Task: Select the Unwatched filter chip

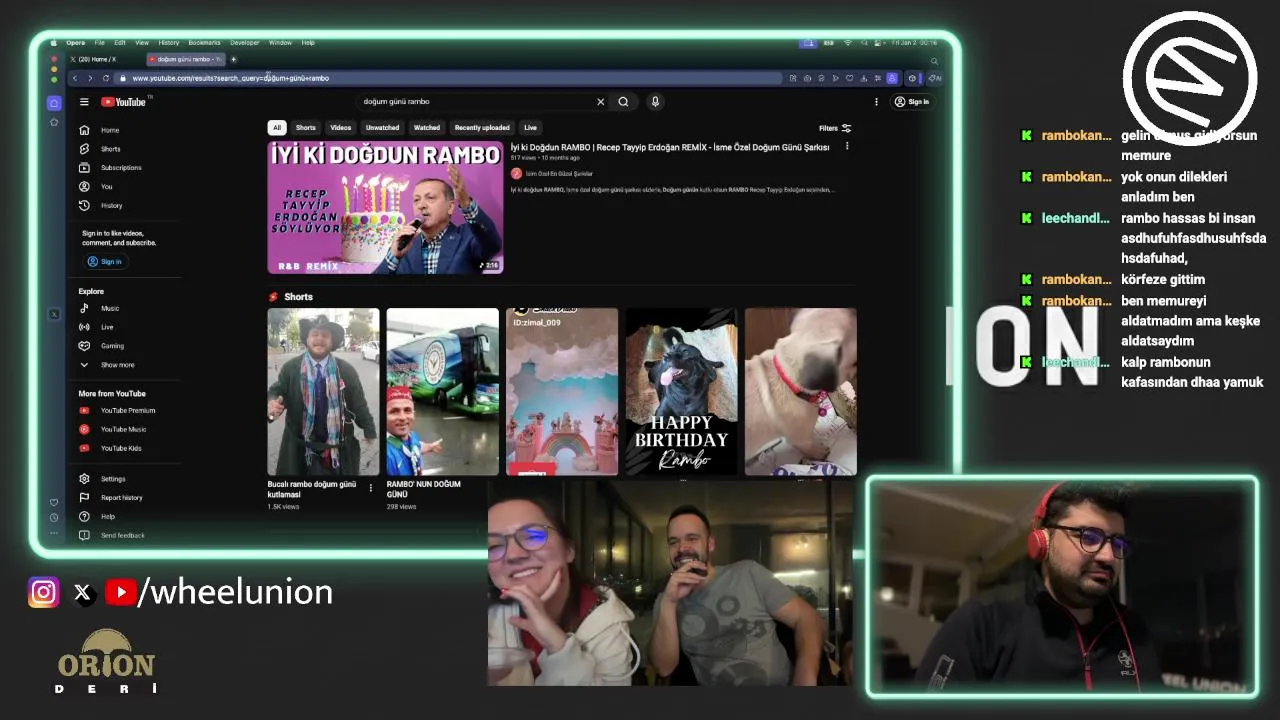Action: (x=382, y=128)
